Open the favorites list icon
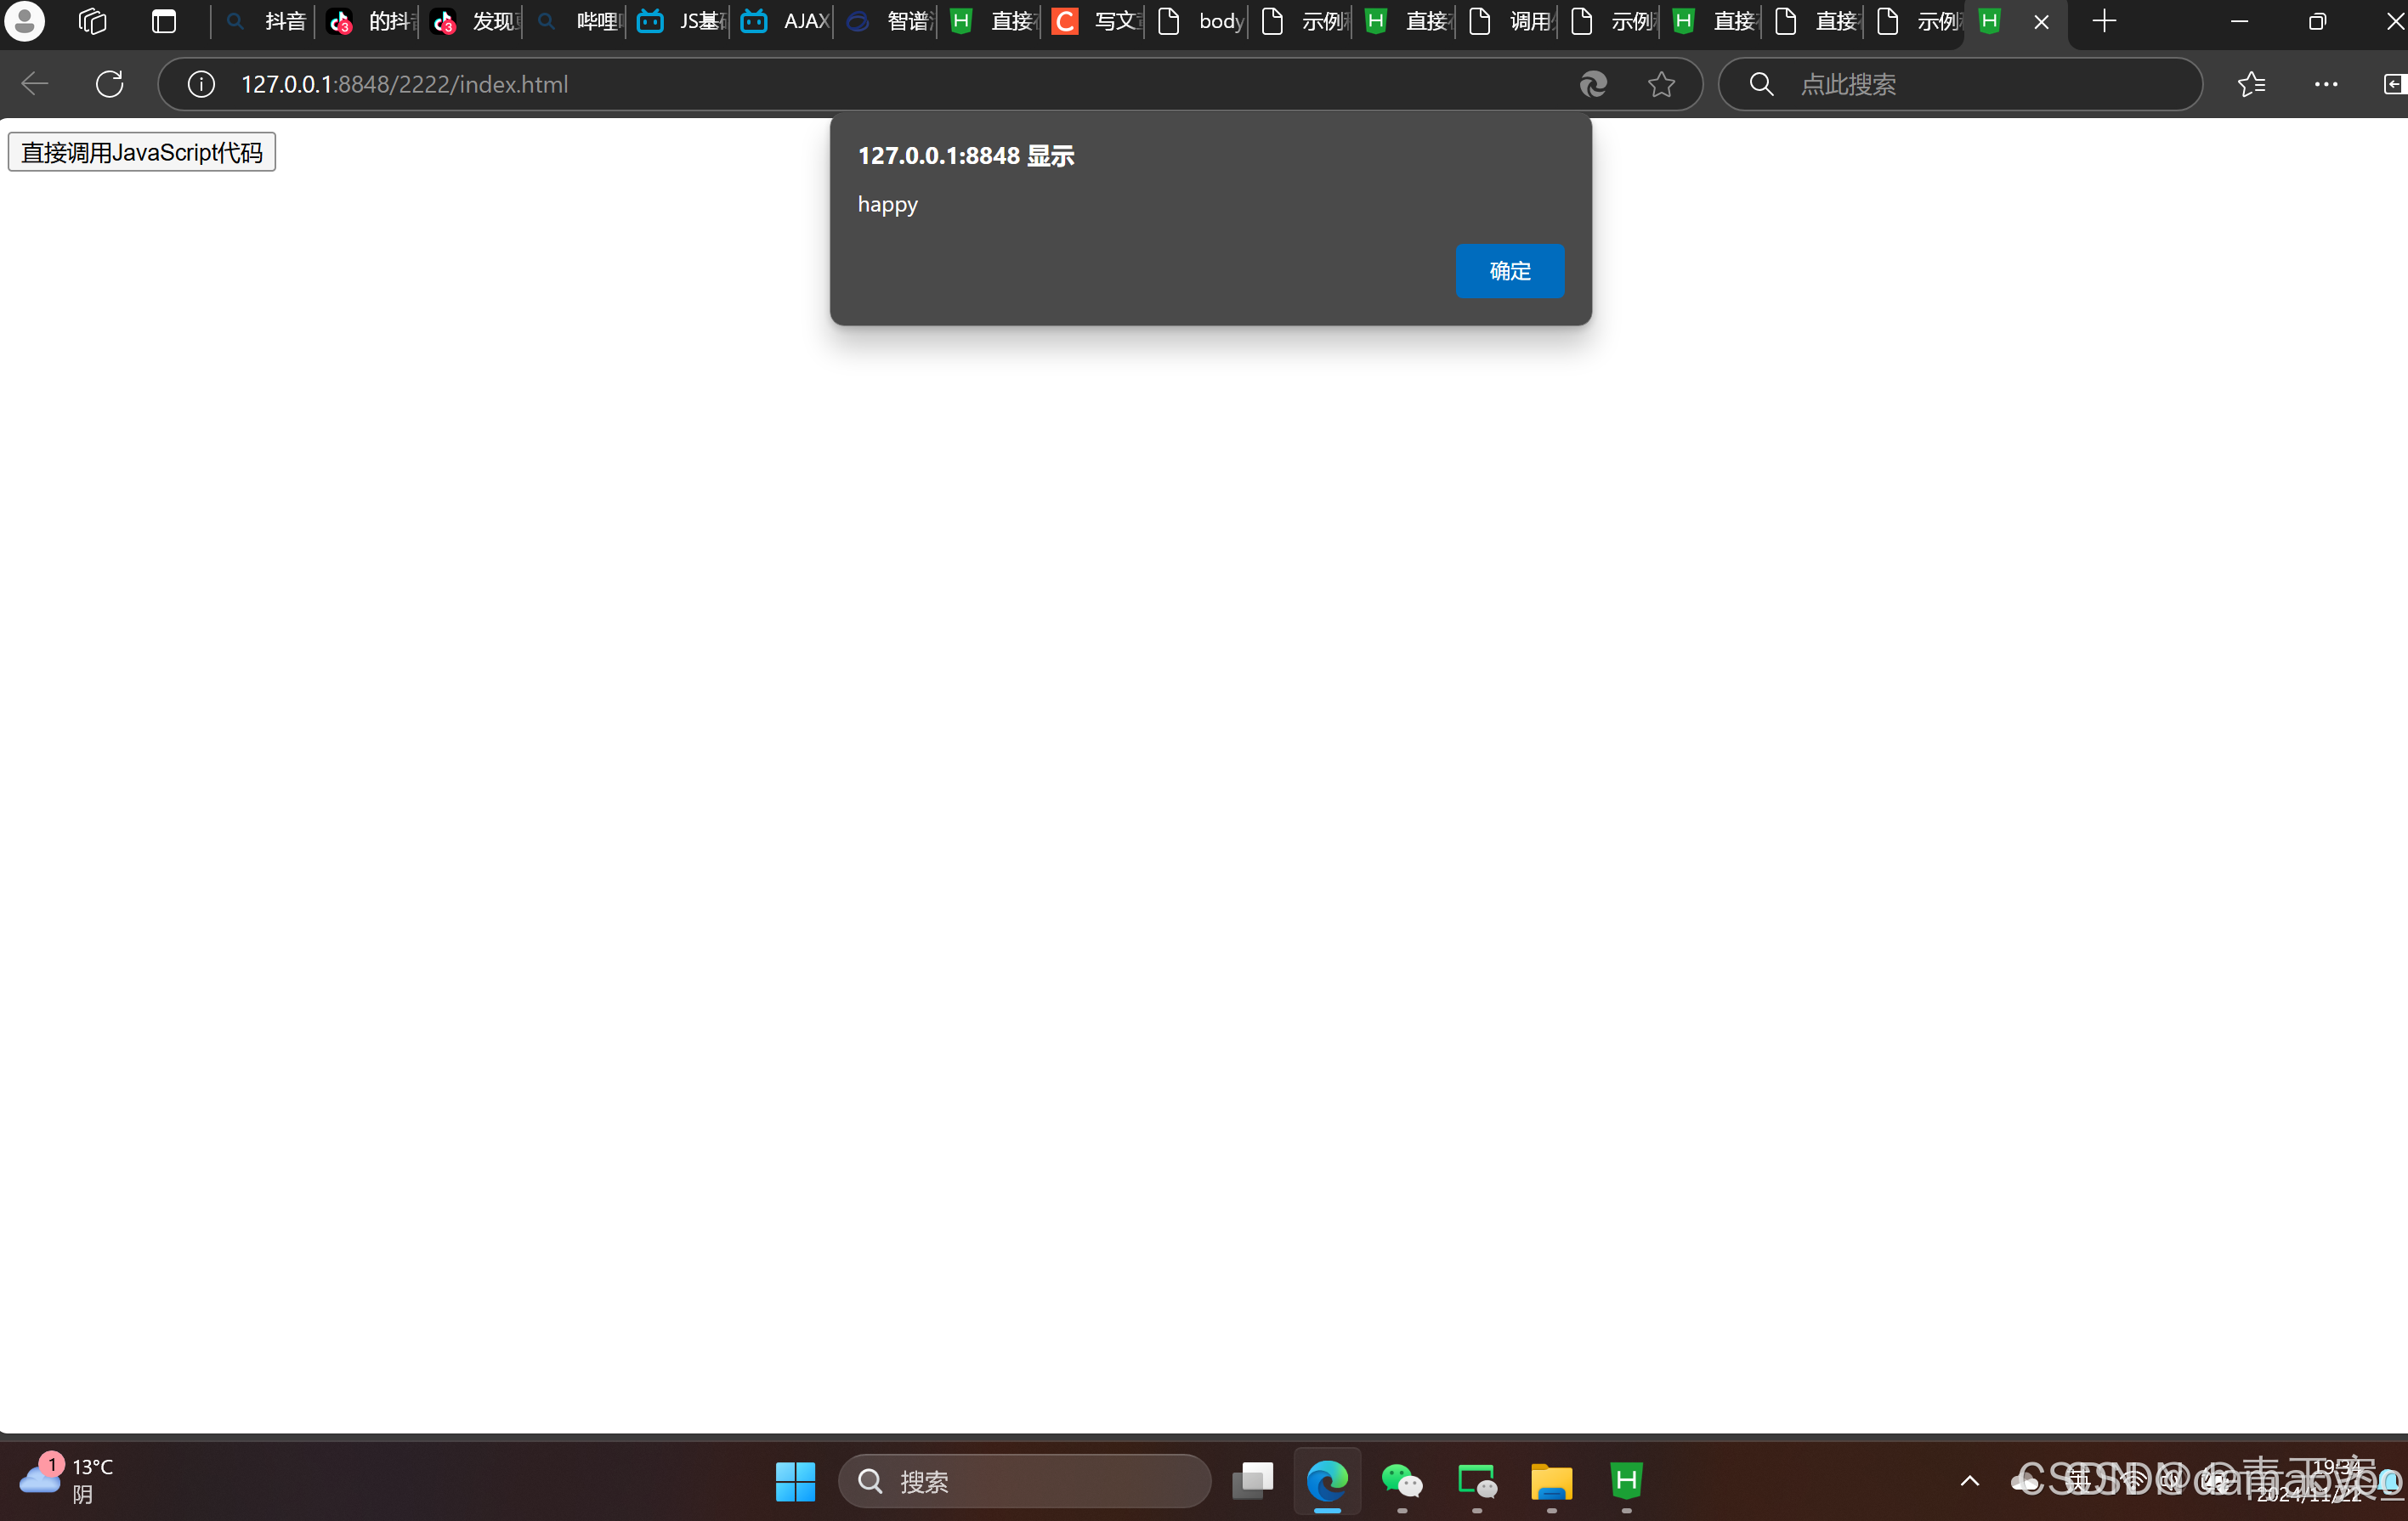2408x1521 pixels. pos(2251,84)
